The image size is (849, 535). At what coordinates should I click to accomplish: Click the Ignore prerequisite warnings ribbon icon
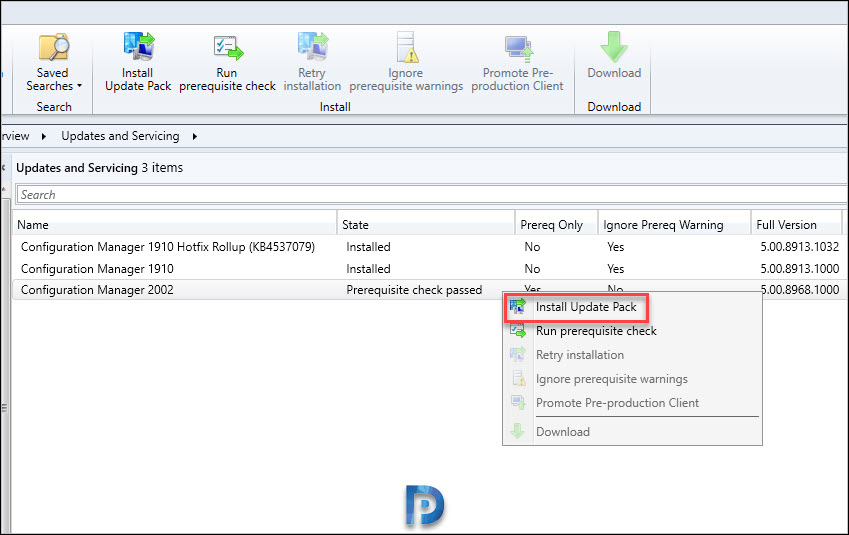click(x=407, y=47)
